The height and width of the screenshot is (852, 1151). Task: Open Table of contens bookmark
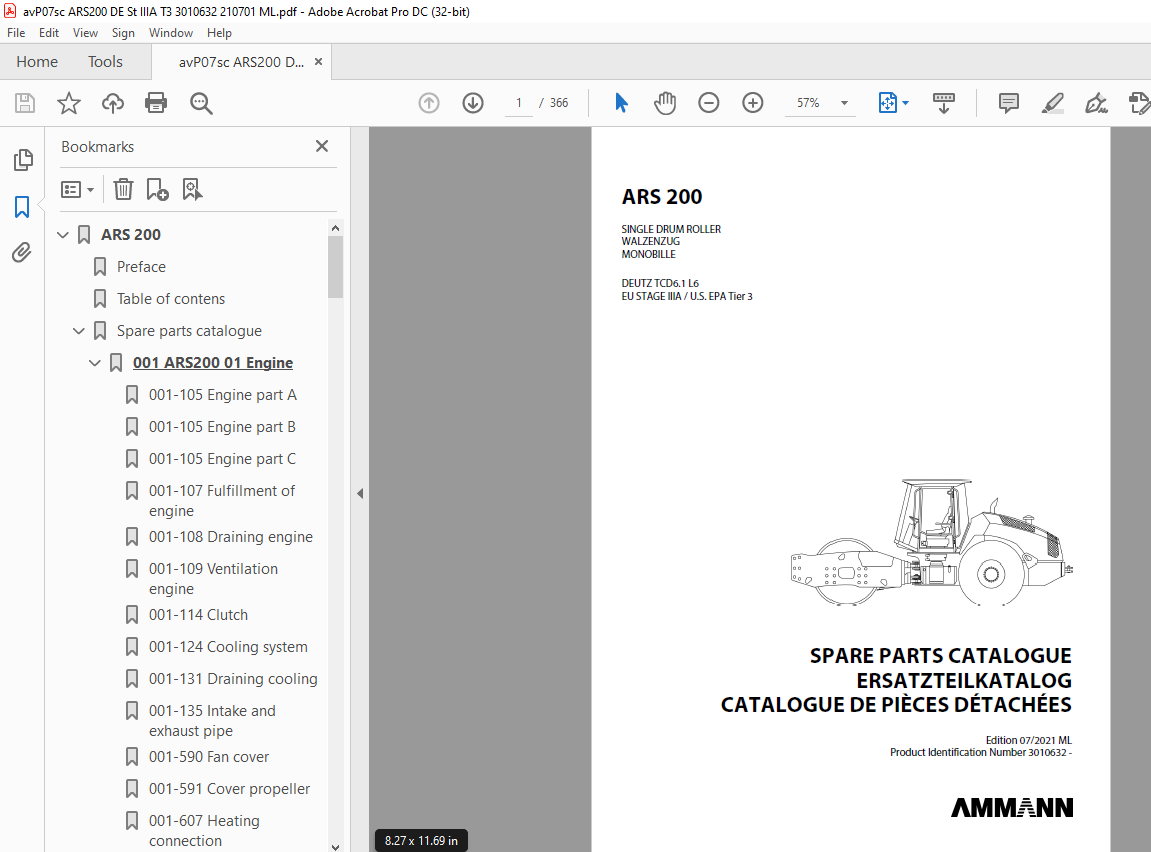170,299
